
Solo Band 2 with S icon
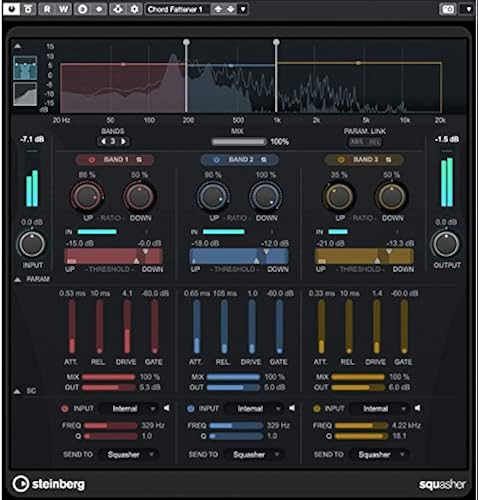[264, 160]
